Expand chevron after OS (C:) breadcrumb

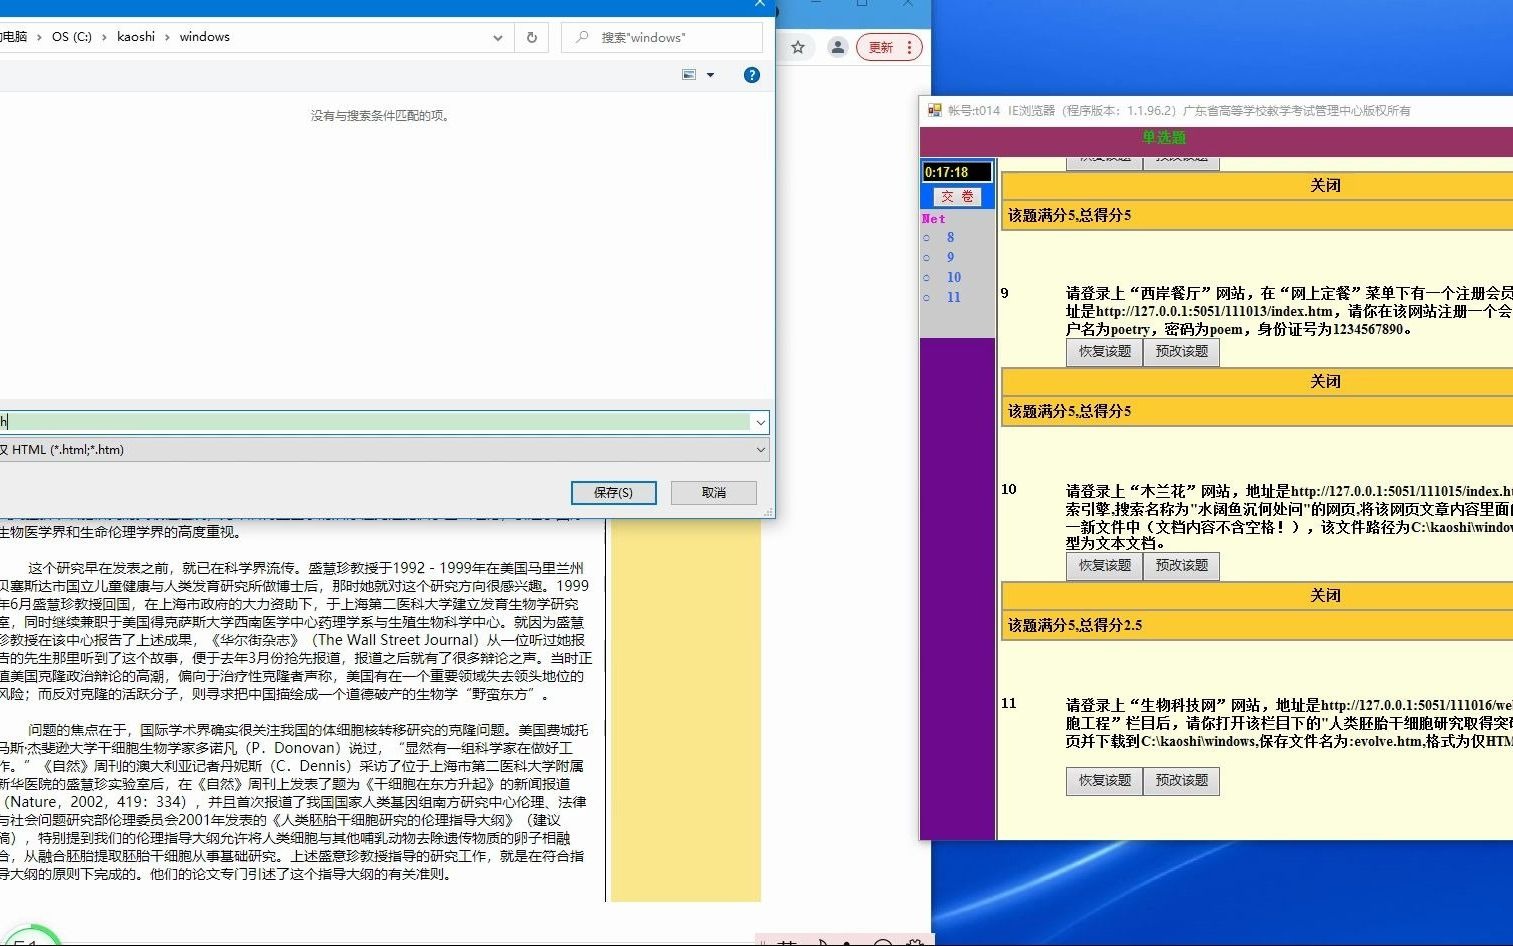pyautogui.click(x=104, y=37)
